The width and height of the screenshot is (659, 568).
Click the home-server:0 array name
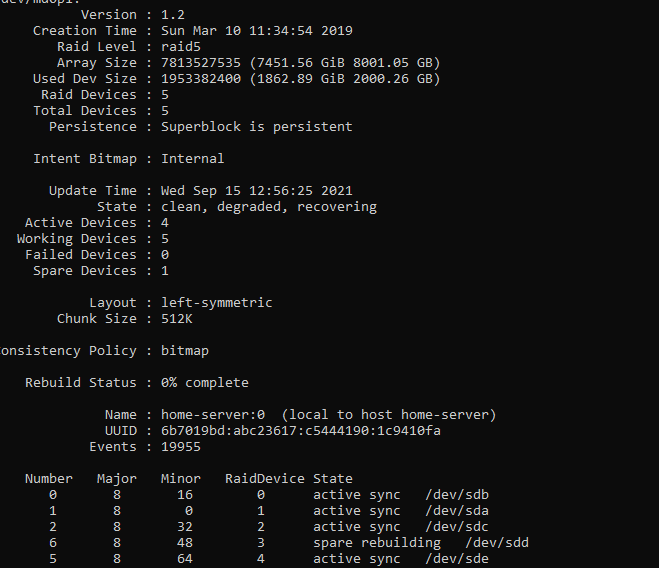coord(213,415)
